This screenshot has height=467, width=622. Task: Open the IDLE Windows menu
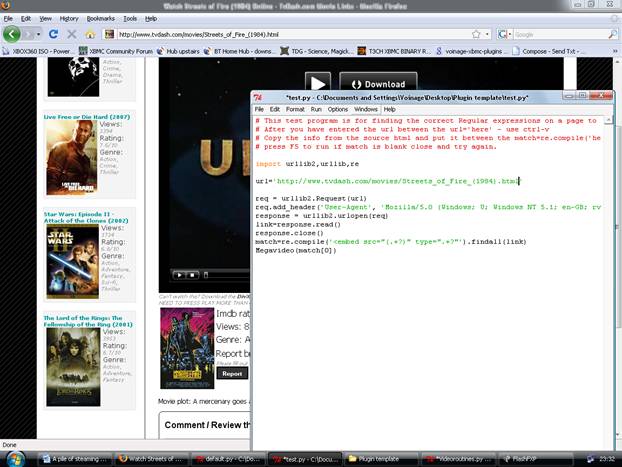[366, 109]
